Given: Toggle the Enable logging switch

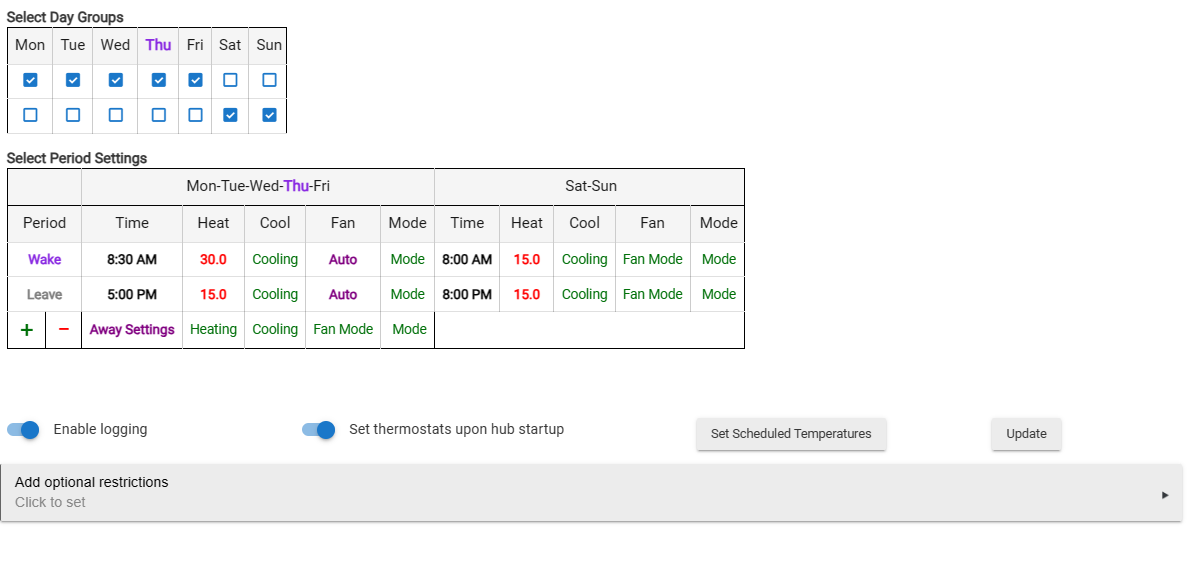Looking at the screenshot, I should (23, 430).
